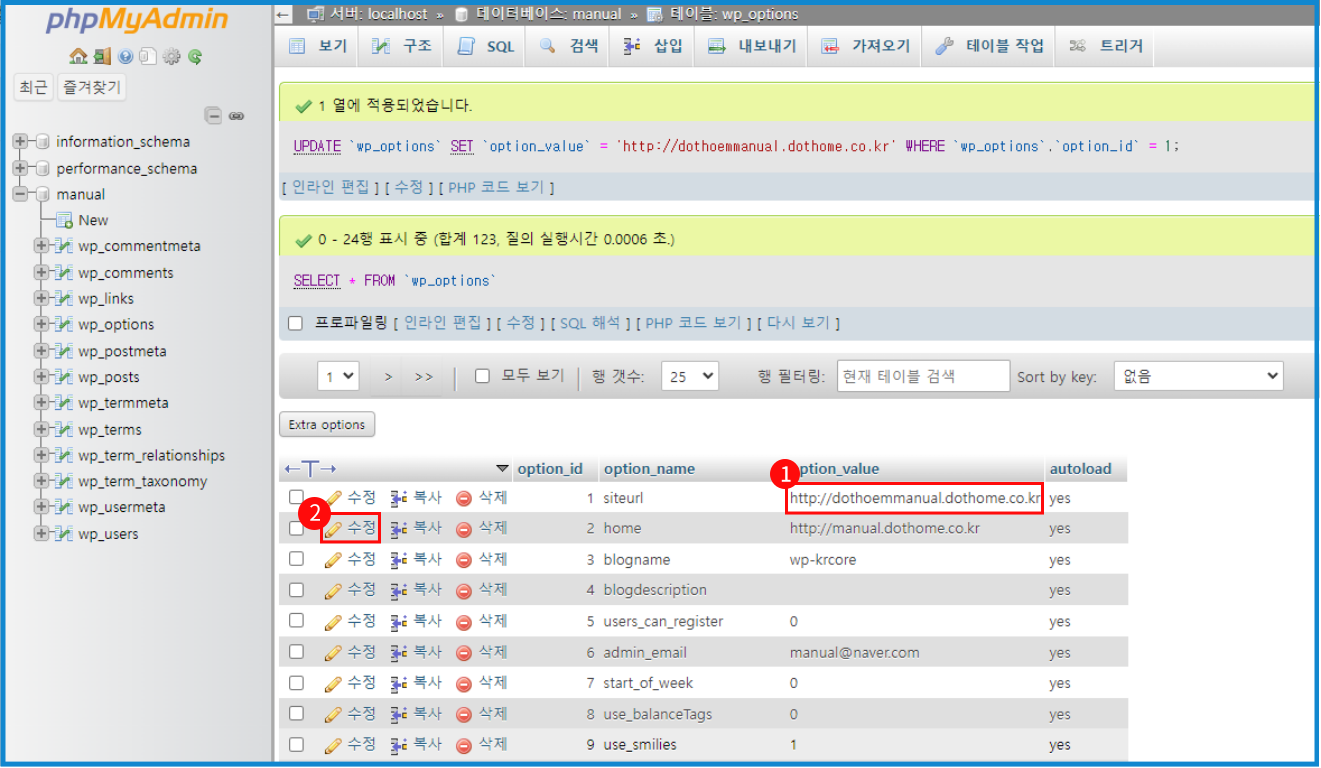
Task: Enable the 모두 보기 checkbox
Action: point(483,375)
